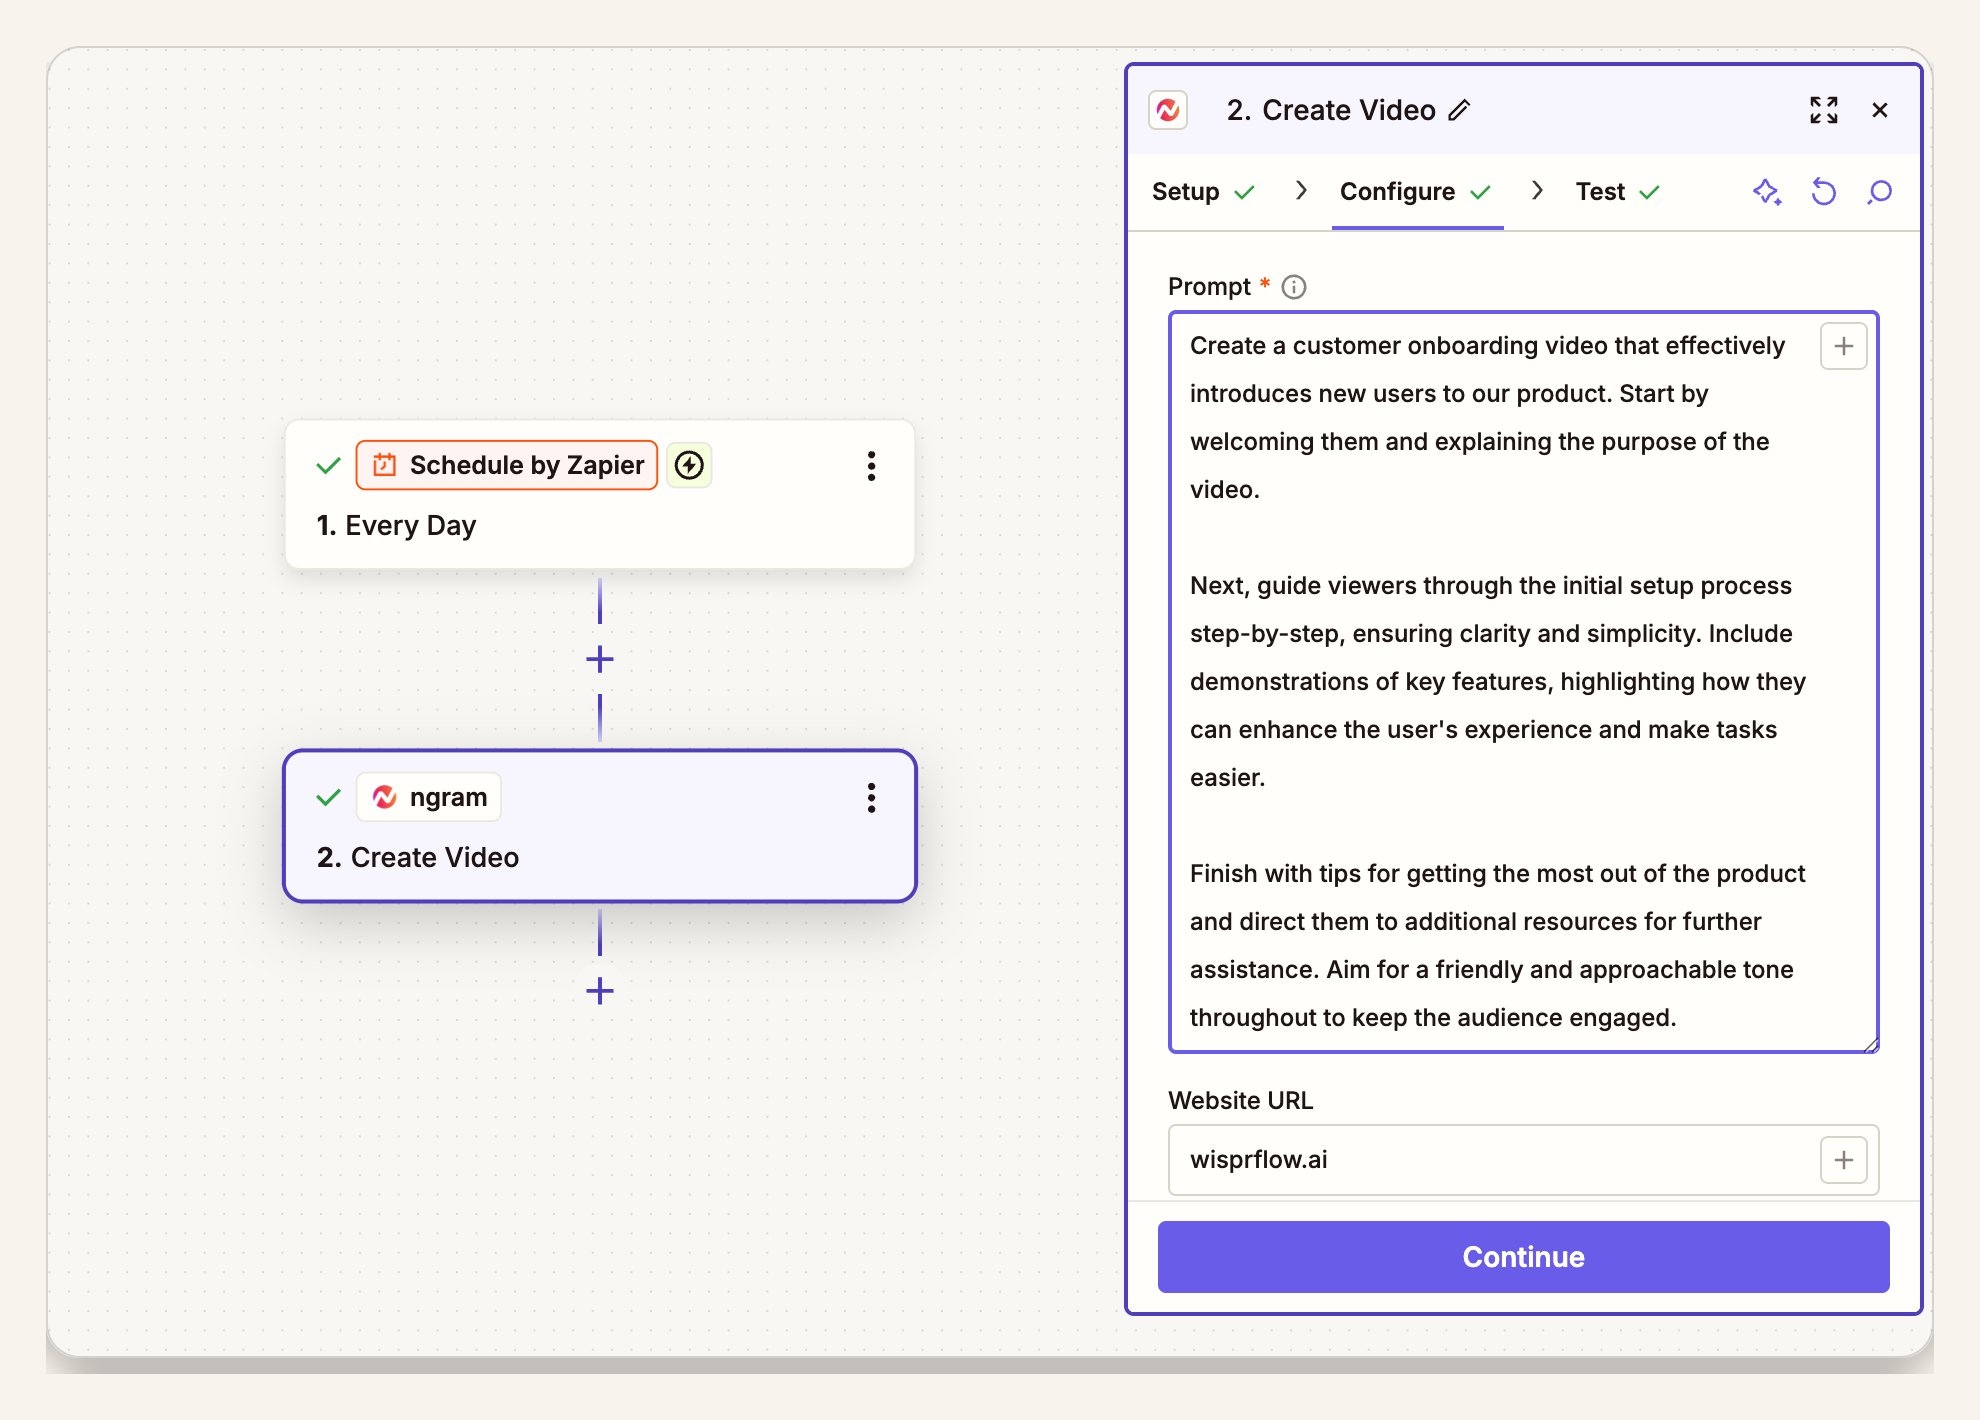Close the Create Video panel
Image resolution: width=1980 pixels, height=1420 pixels.
coord(1880,110)
